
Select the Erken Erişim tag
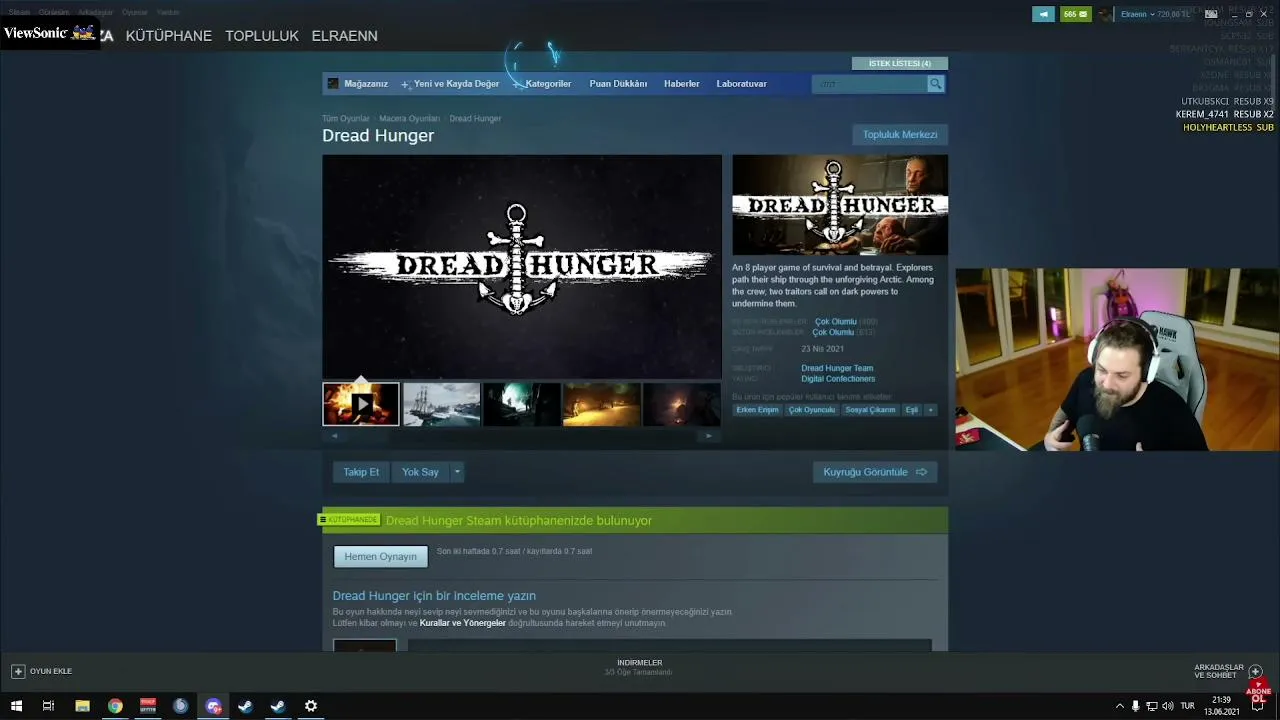pos(757,410)
